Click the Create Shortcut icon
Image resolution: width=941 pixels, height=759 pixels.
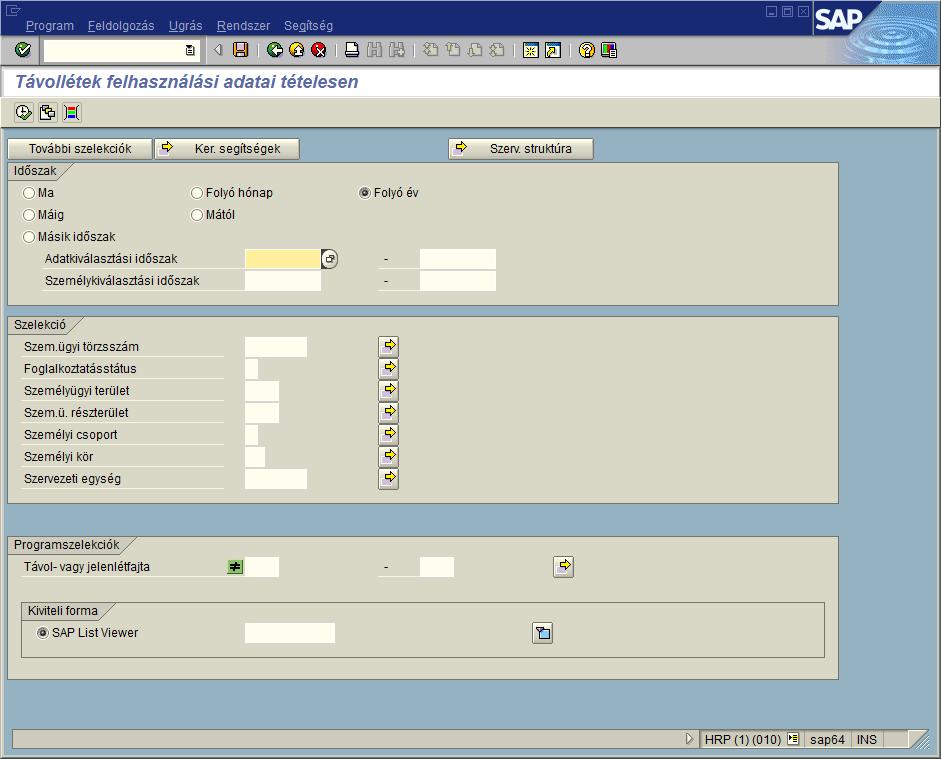(x=553, y=50)
